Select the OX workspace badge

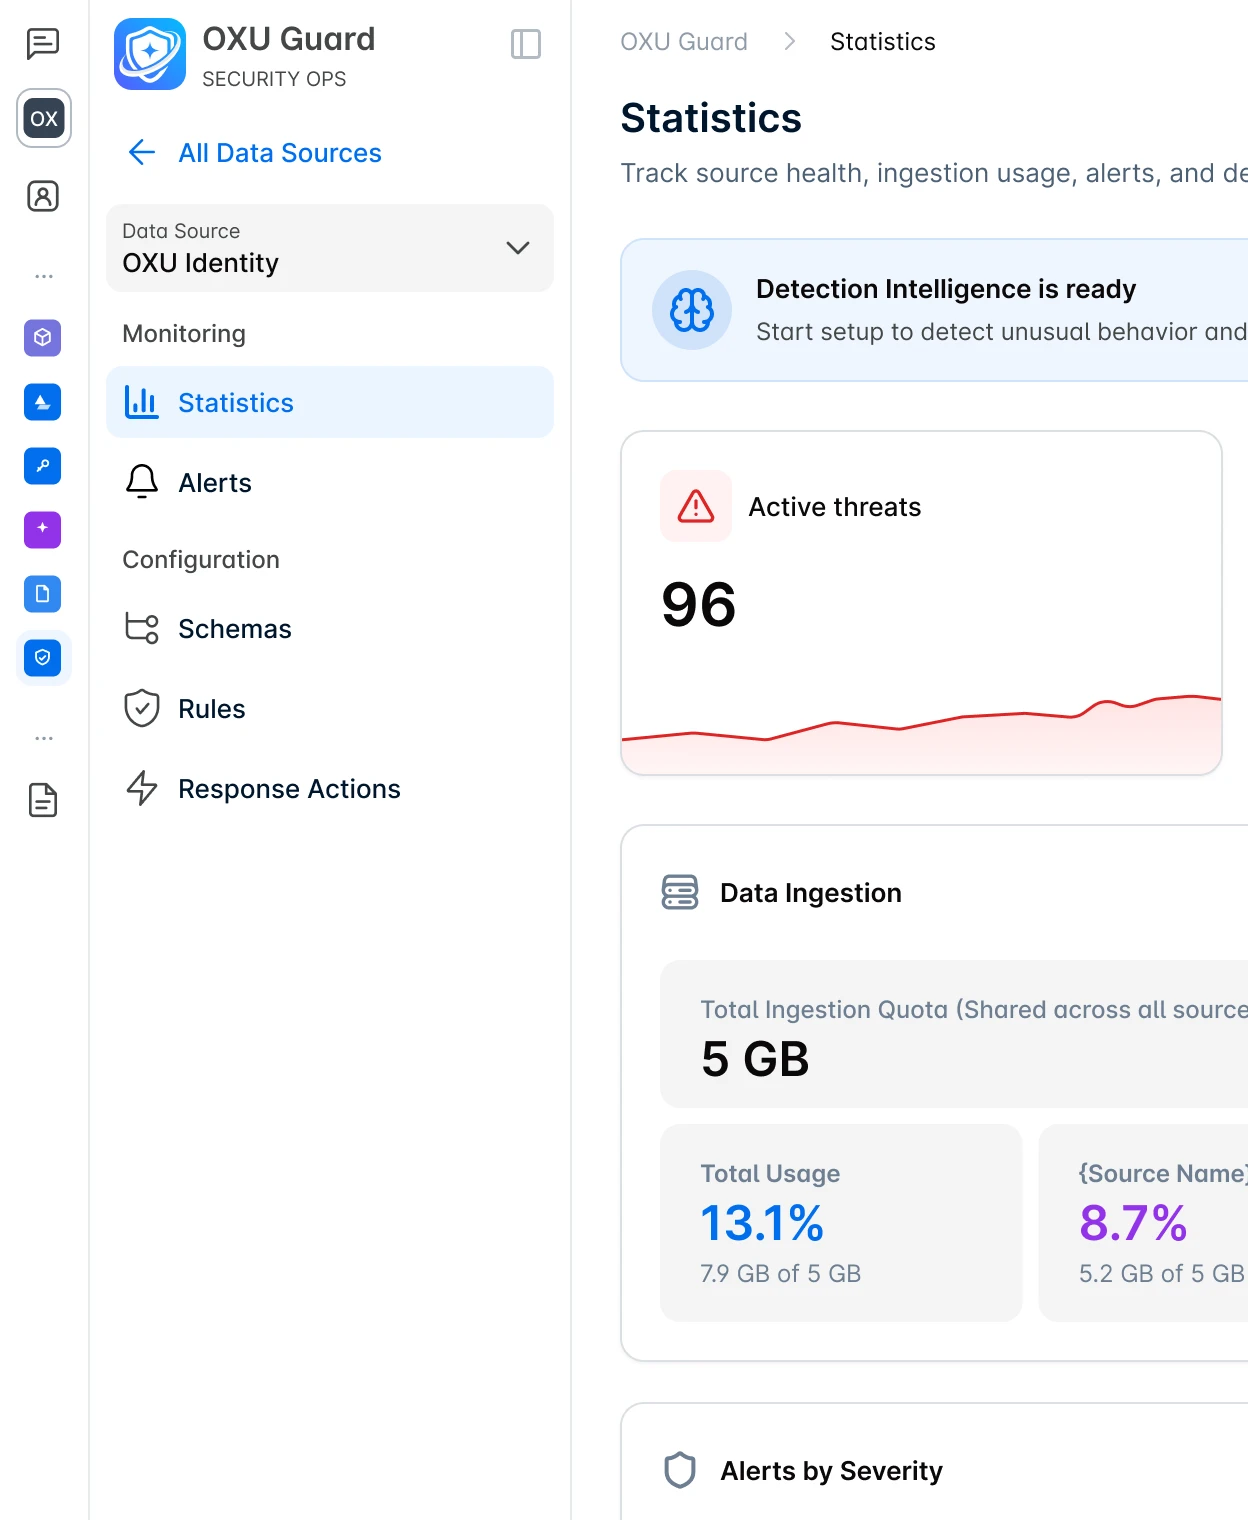coord(44,118)
